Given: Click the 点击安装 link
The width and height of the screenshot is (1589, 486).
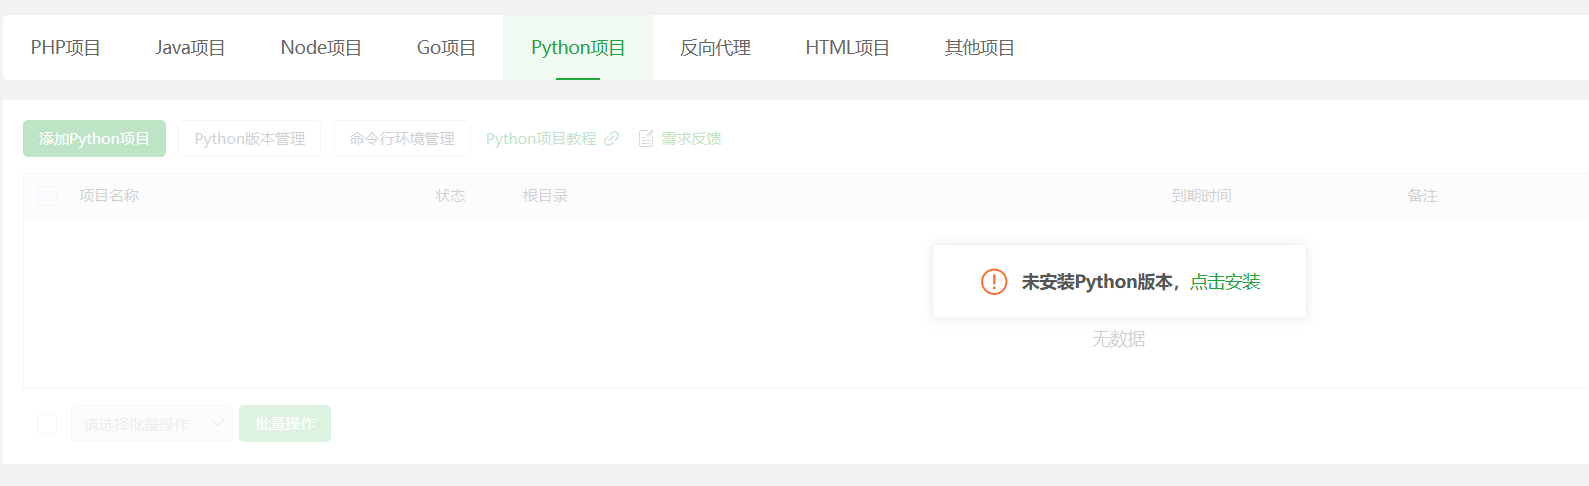Looking at the screenshot, I should tap(1225, 282).
